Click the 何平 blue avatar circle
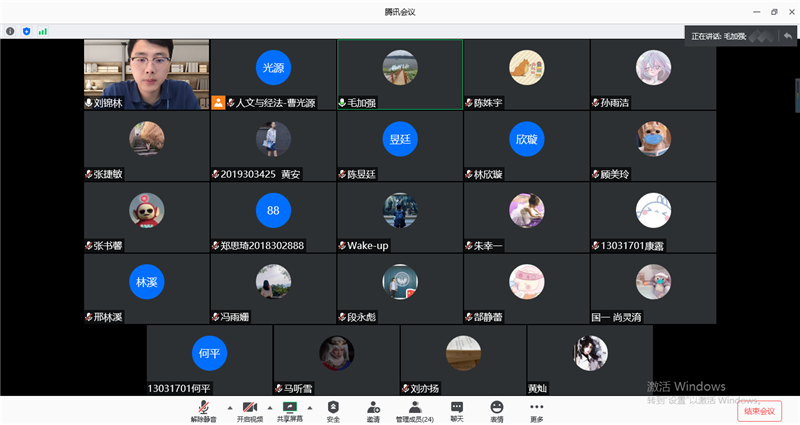 click(x=210, y=353)
